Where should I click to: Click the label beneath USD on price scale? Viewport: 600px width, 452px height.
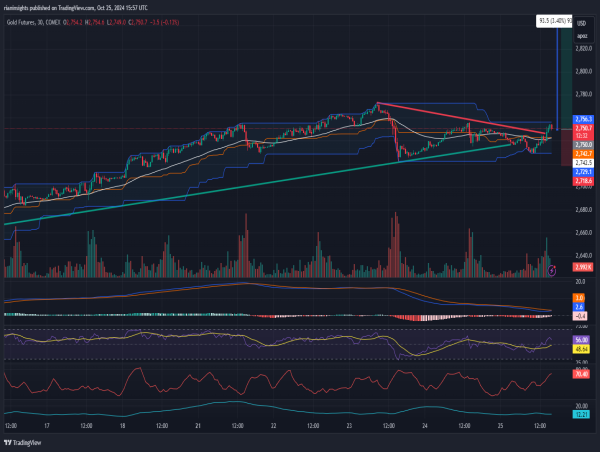(582, 36)
